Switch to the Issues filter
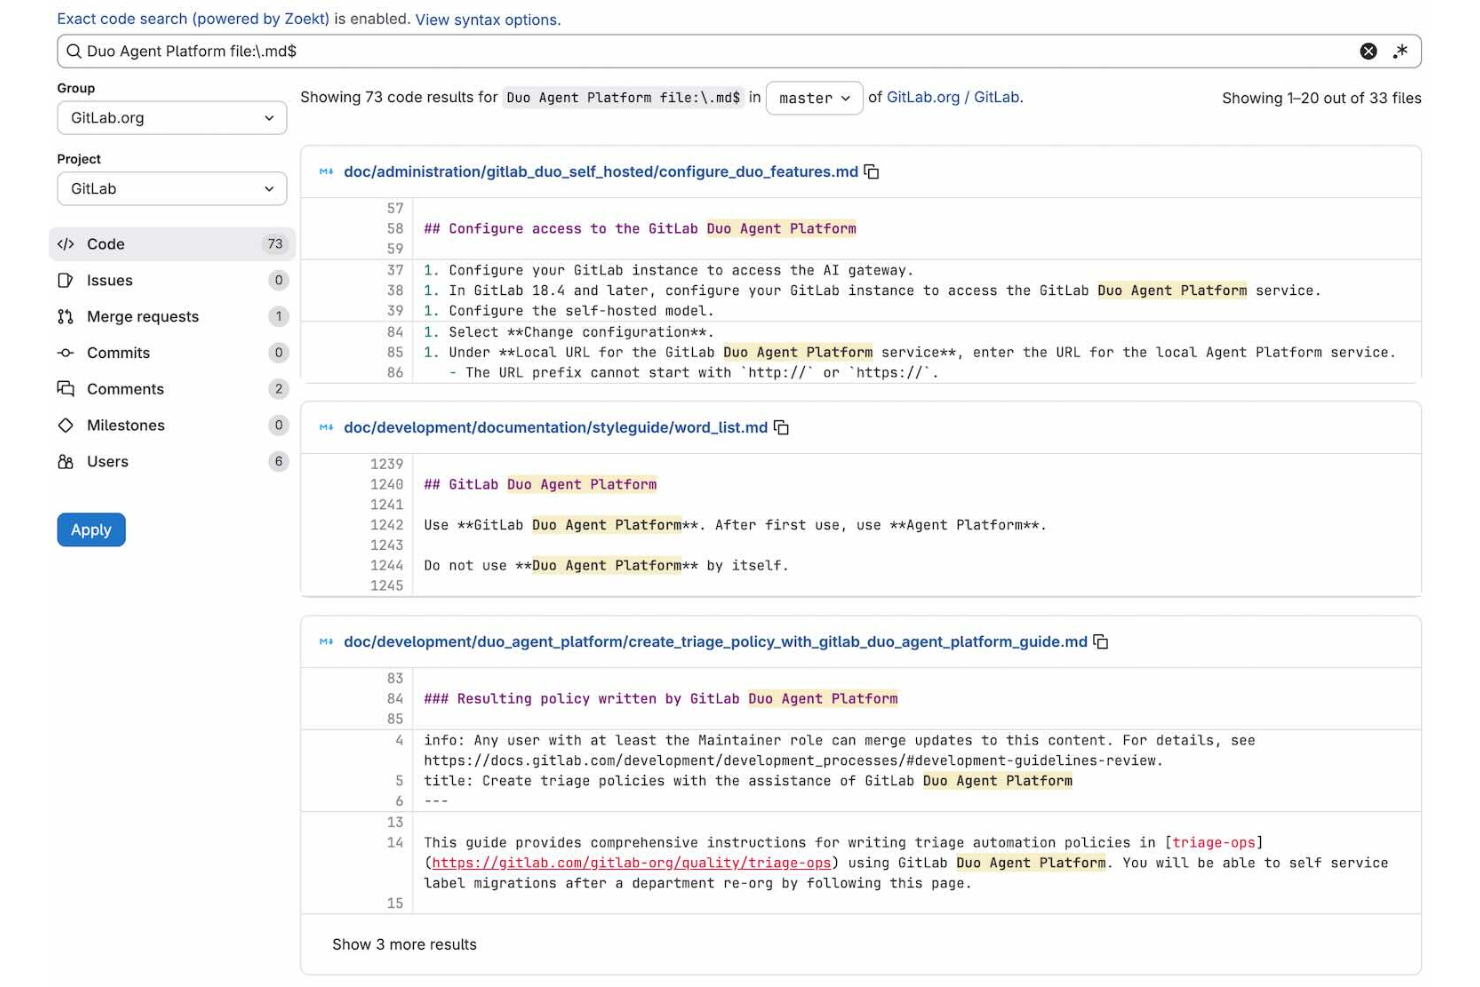The image size is (1480, 987). 110,280
